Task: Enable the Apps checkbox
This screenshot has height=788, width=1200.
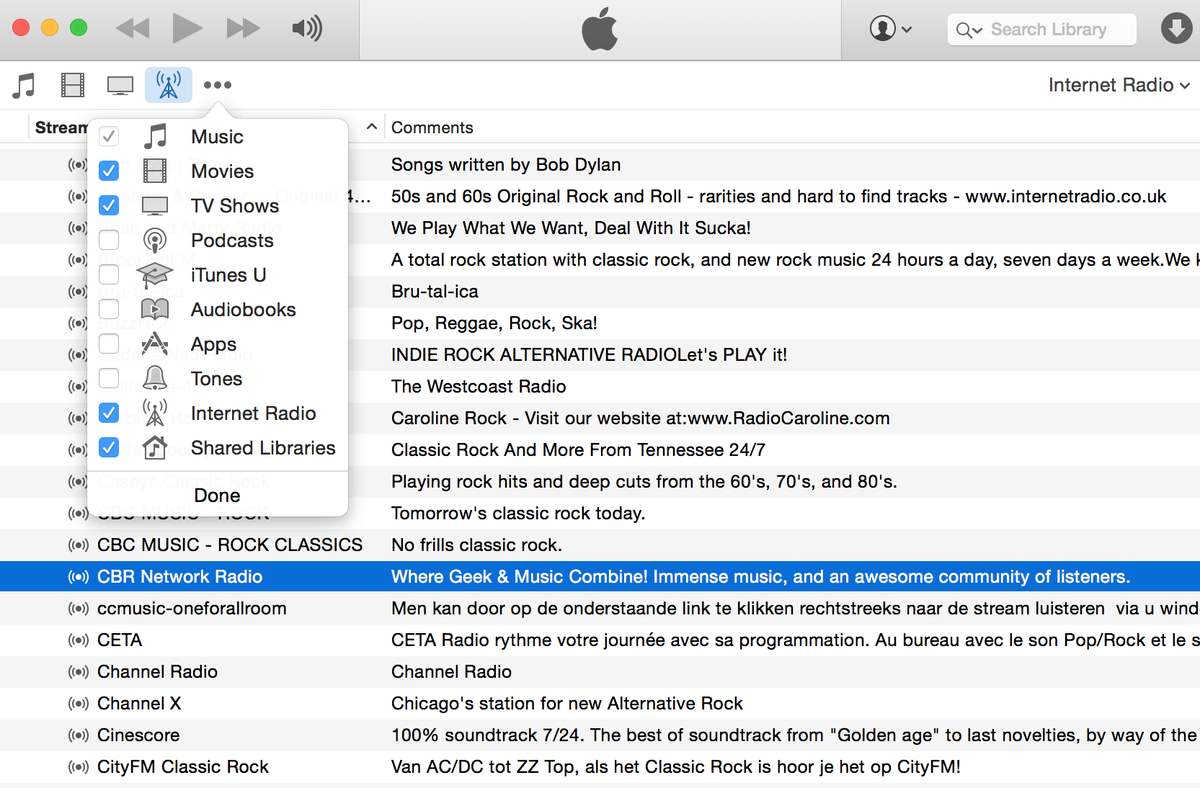Action: (x=109, y=344)
